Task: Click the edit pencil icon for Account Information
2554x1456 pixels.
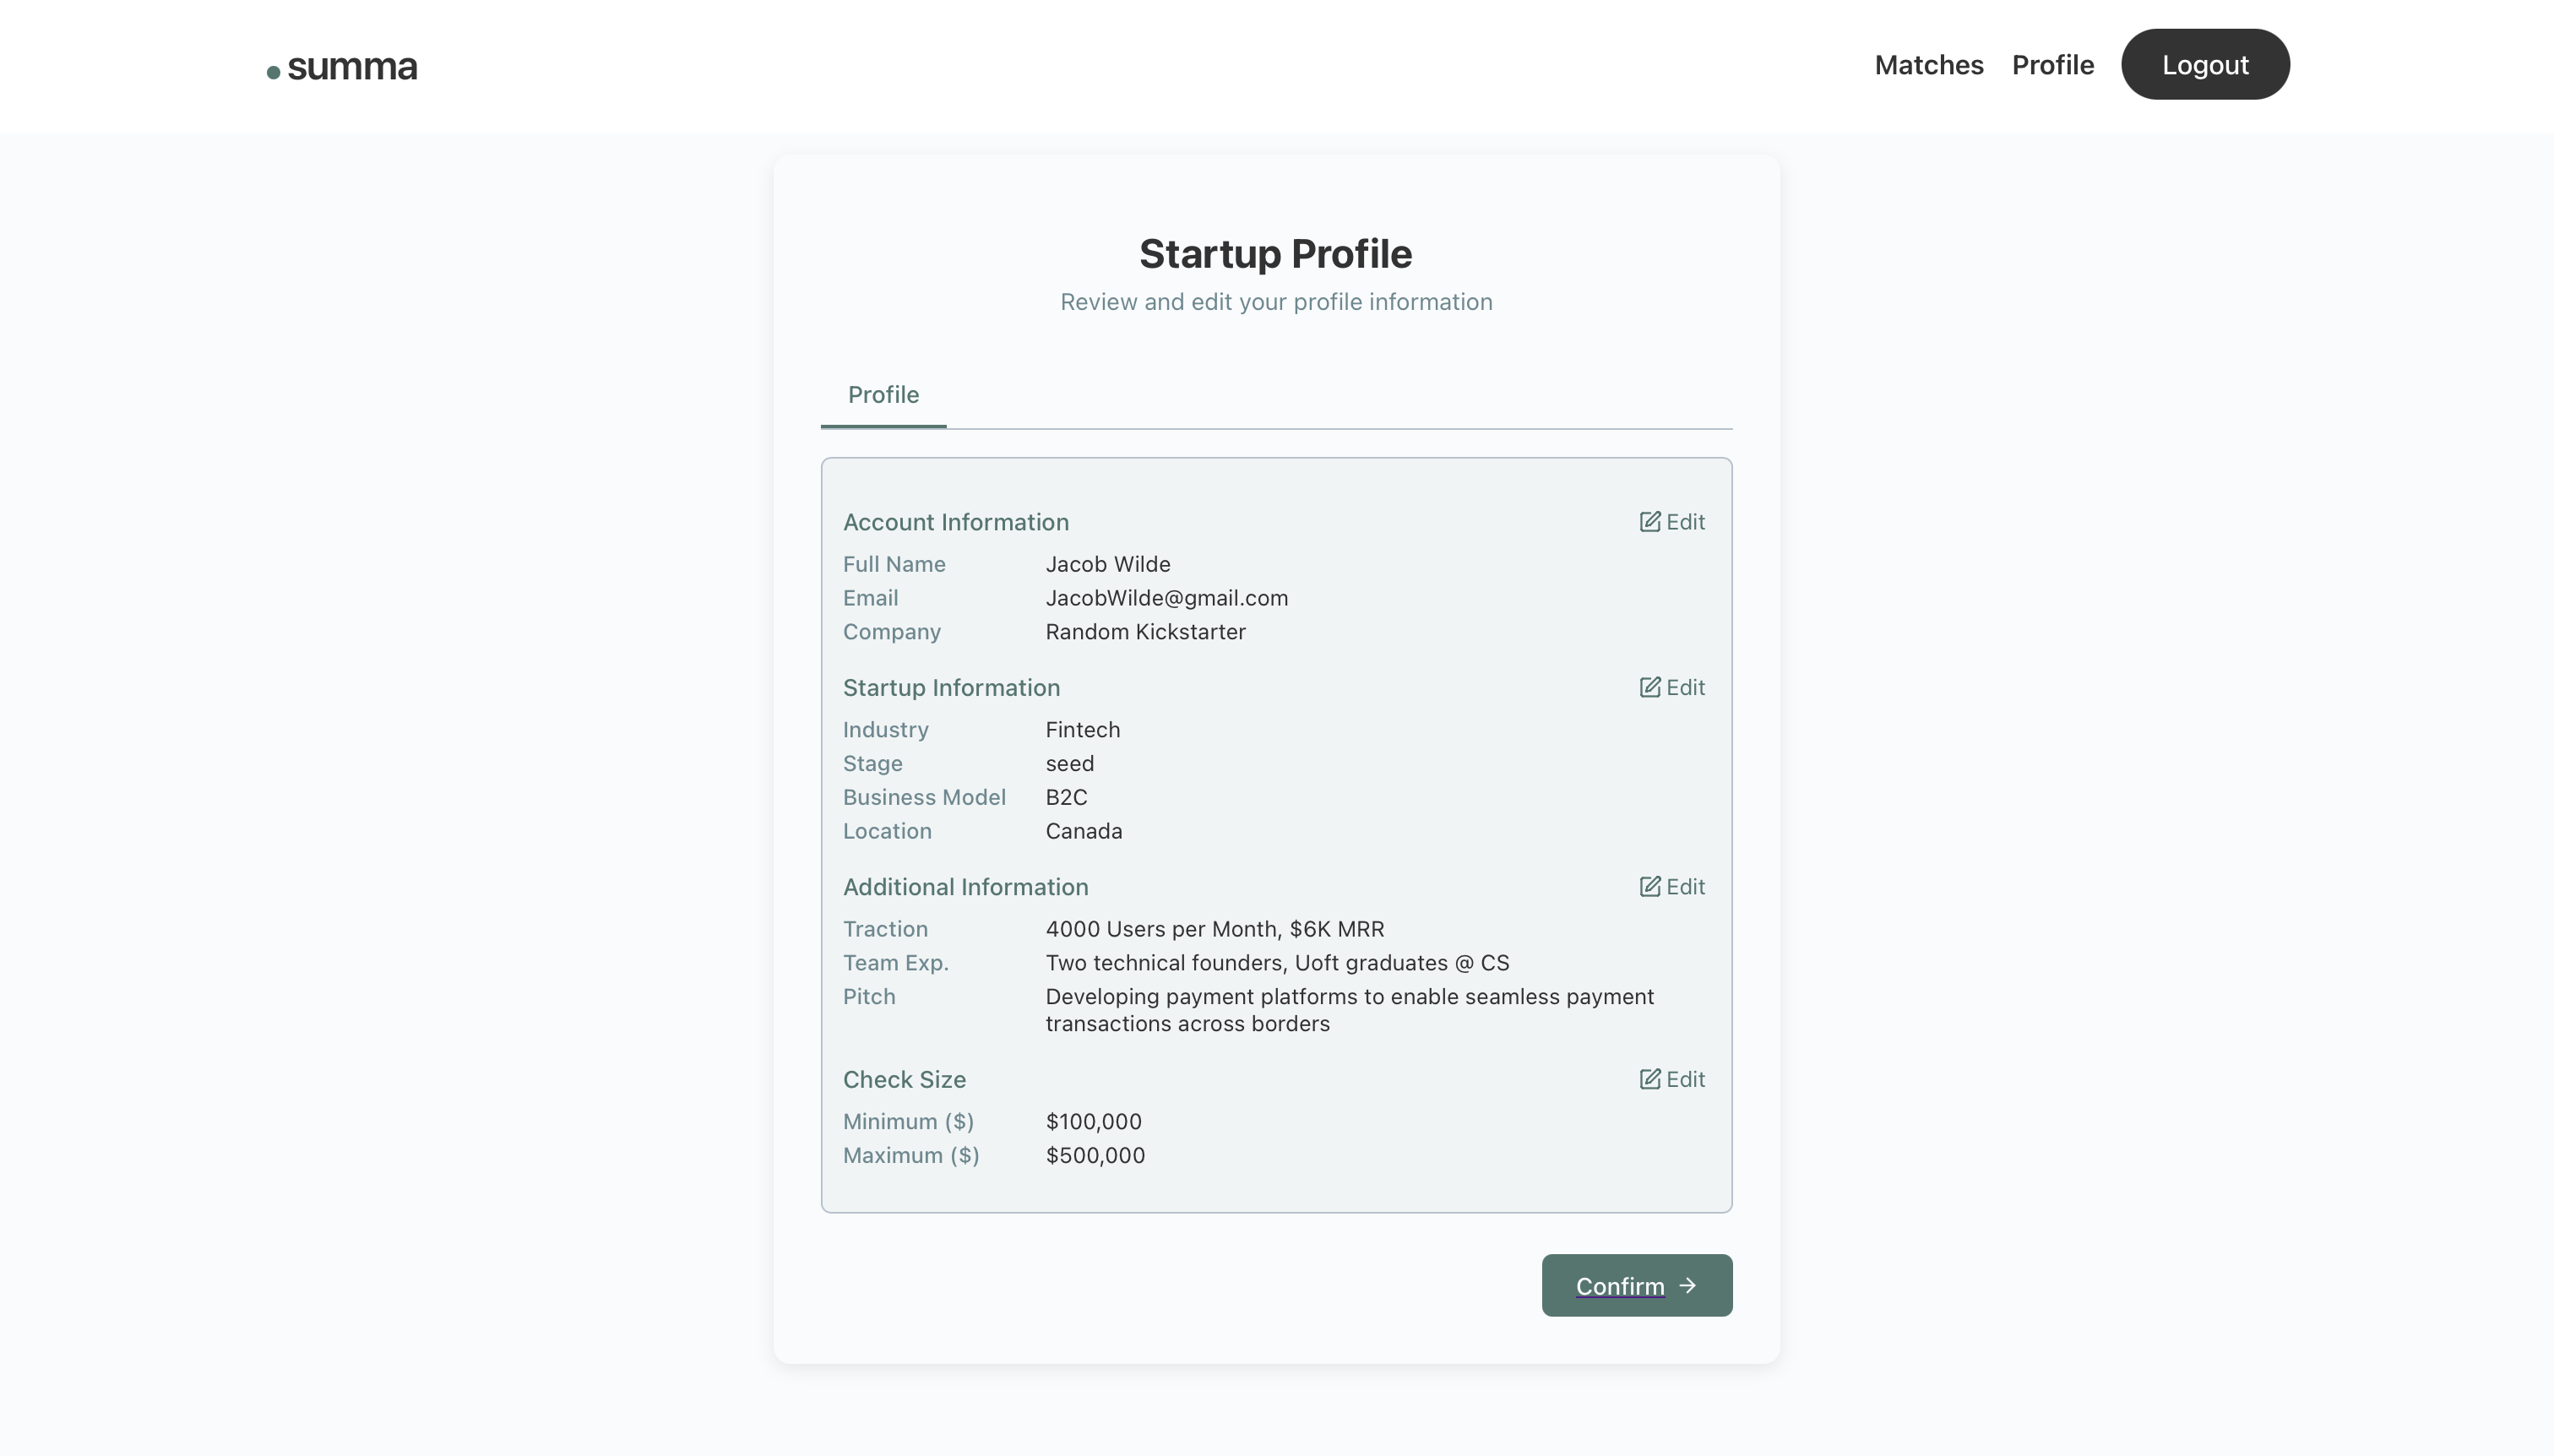Action: pyautogui.click(x=1649, y=522)
